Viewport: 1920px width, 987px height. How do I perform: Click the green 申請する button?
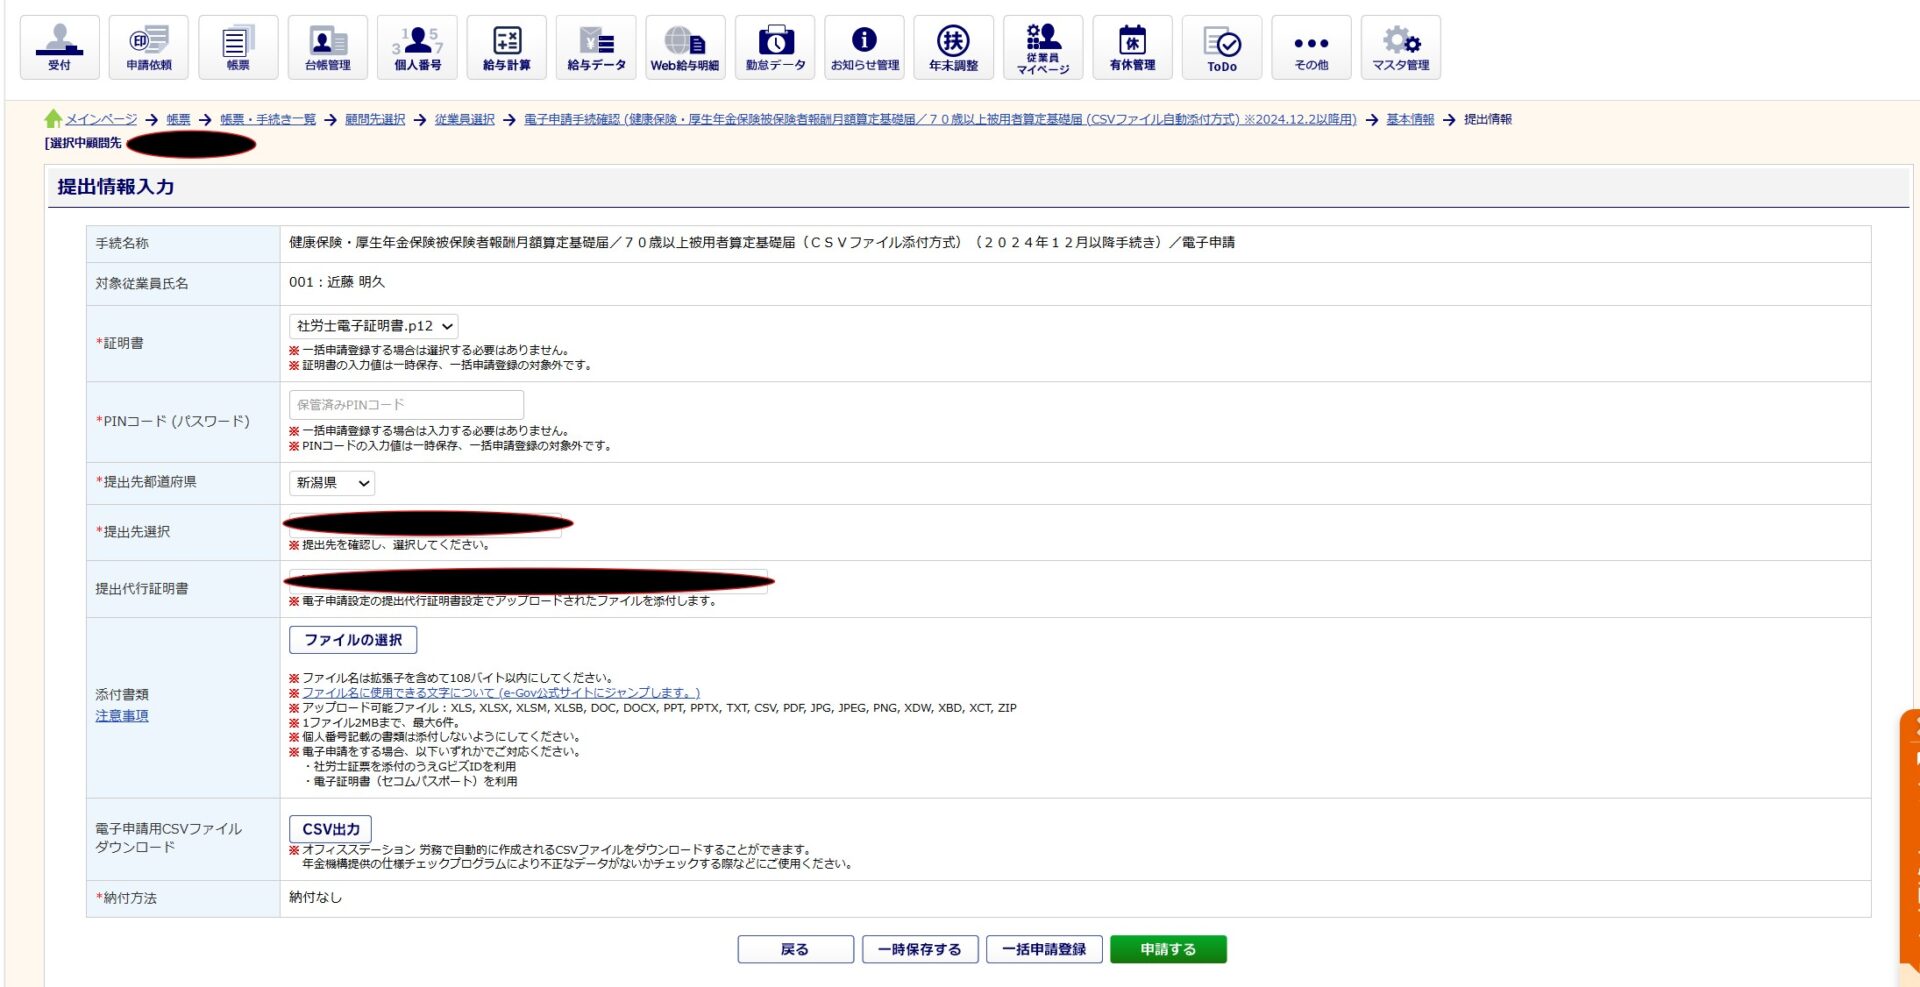1168,949
